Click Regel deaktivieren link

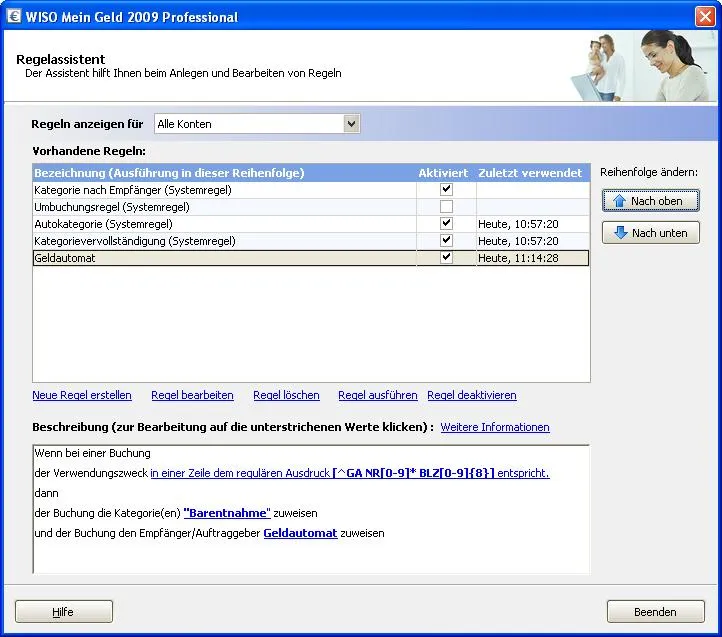tap(472, 395)
